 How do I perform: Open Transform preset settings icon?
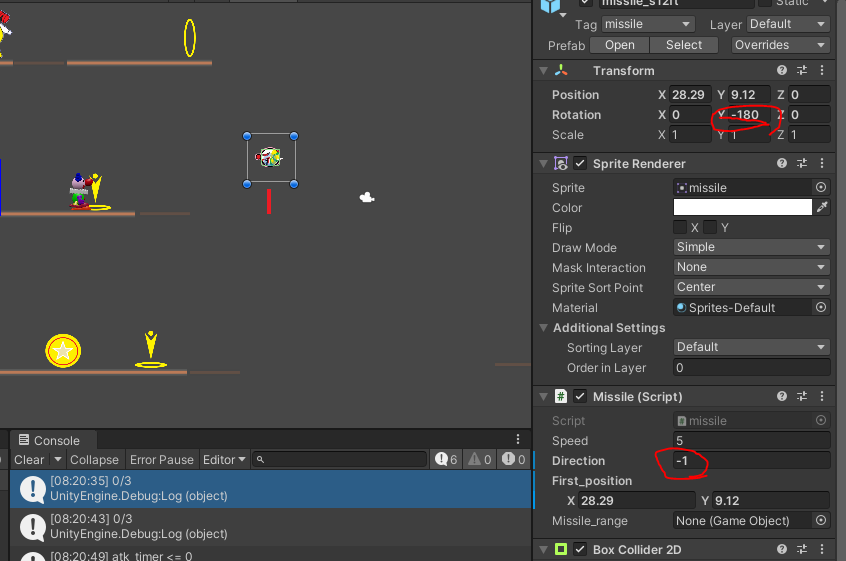tap(802, 70)
